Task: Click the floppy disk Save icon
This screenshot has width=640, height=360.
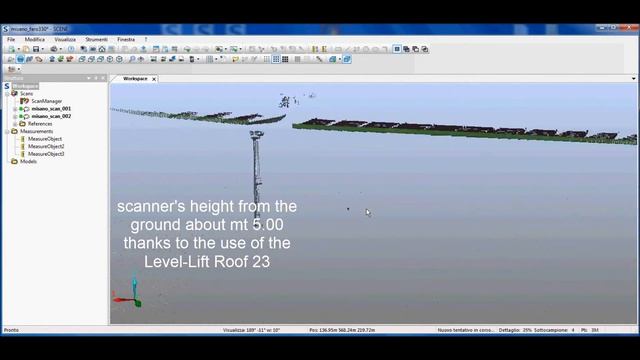Action: 36,49
